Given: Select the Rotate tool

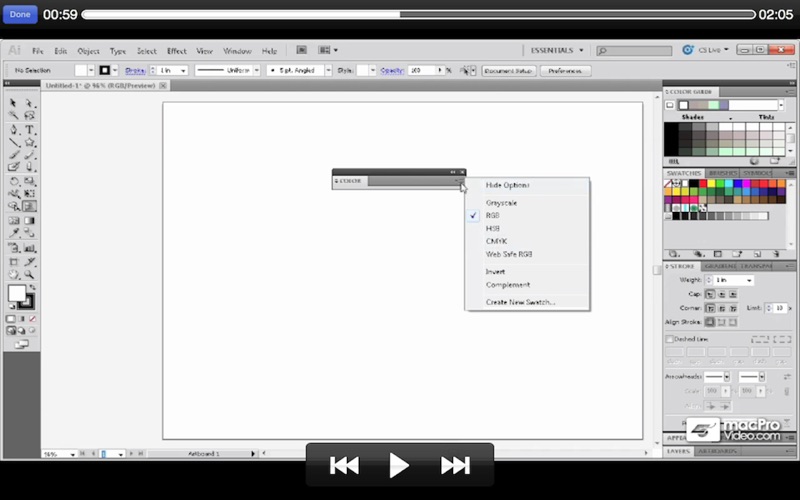Looking at the screenshot, I should pyautogui.click(x=14, y=182).
